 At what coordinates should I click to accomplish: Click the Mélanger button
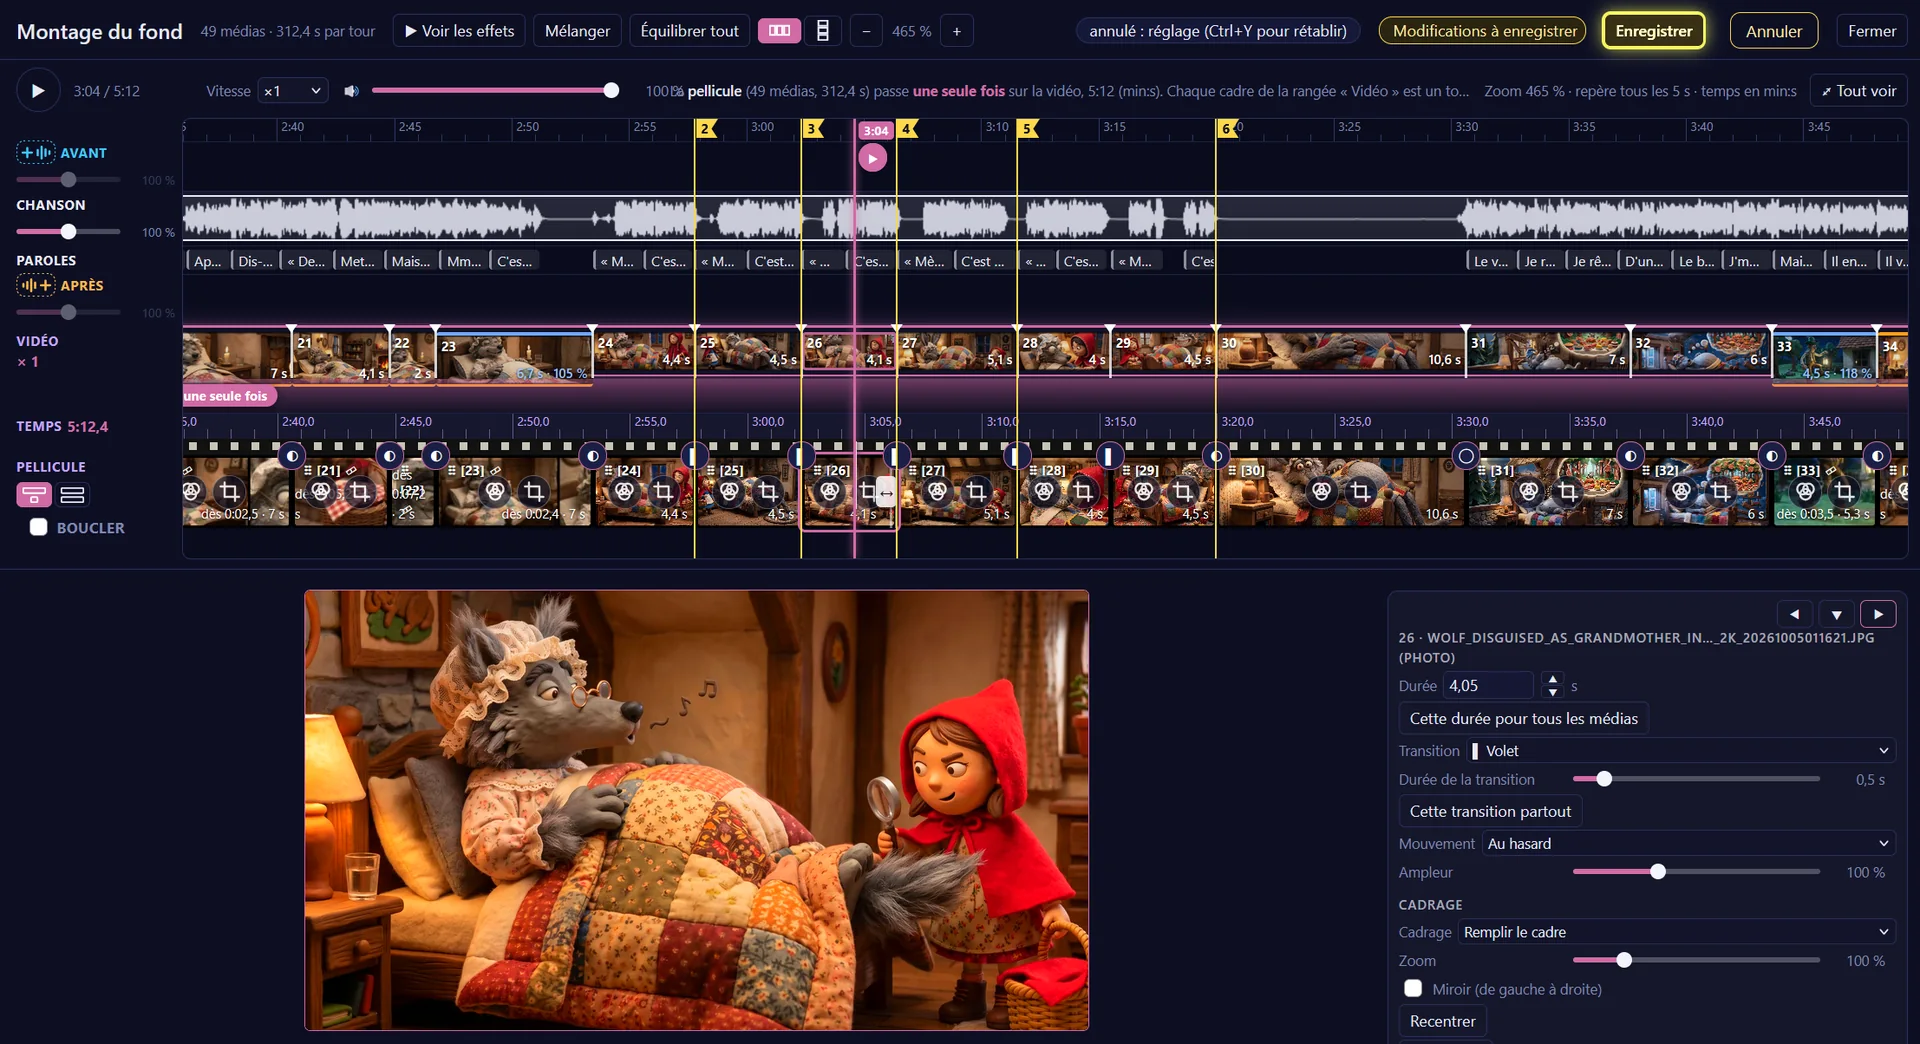[578, 31]
